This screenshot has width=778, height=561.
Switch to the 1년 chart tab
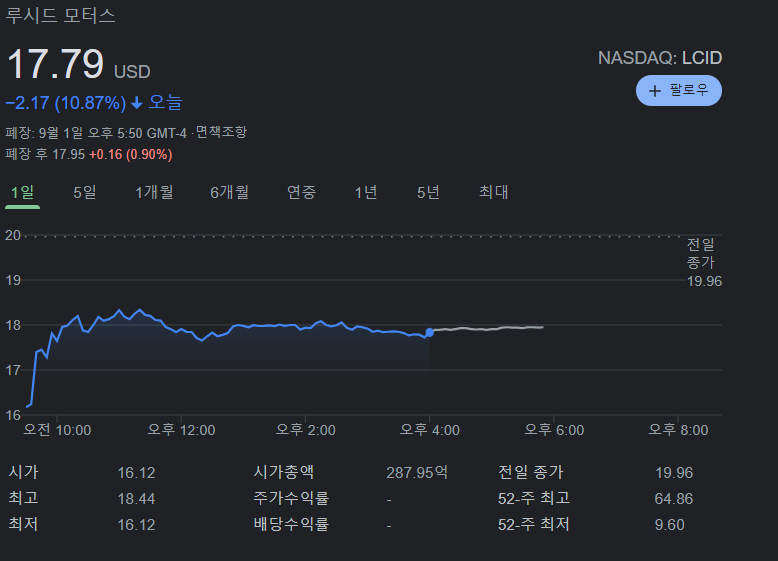point(366,192)
